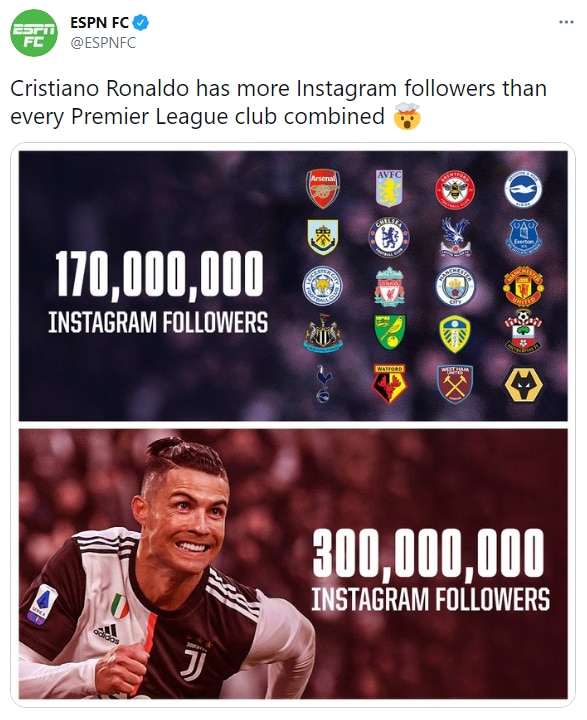
Task: Click the Everton club crest
Action: (524, 237)
